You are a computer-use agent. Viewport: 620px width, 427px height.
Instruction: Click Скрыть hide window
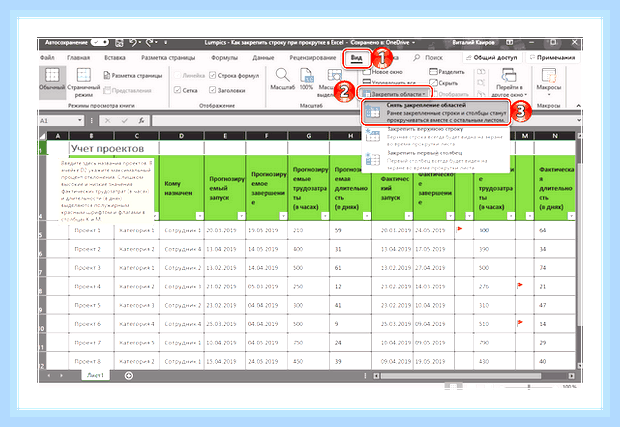coord(444,83)
